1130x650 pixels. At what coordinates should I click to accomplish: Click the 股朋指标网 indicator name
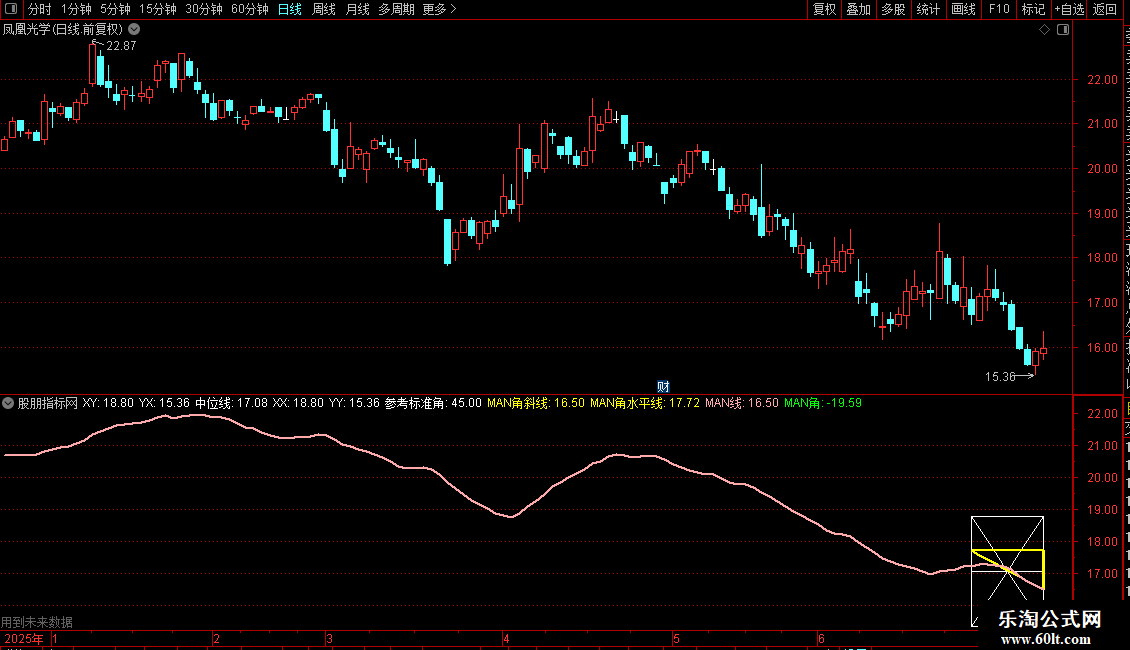(48, 403)
